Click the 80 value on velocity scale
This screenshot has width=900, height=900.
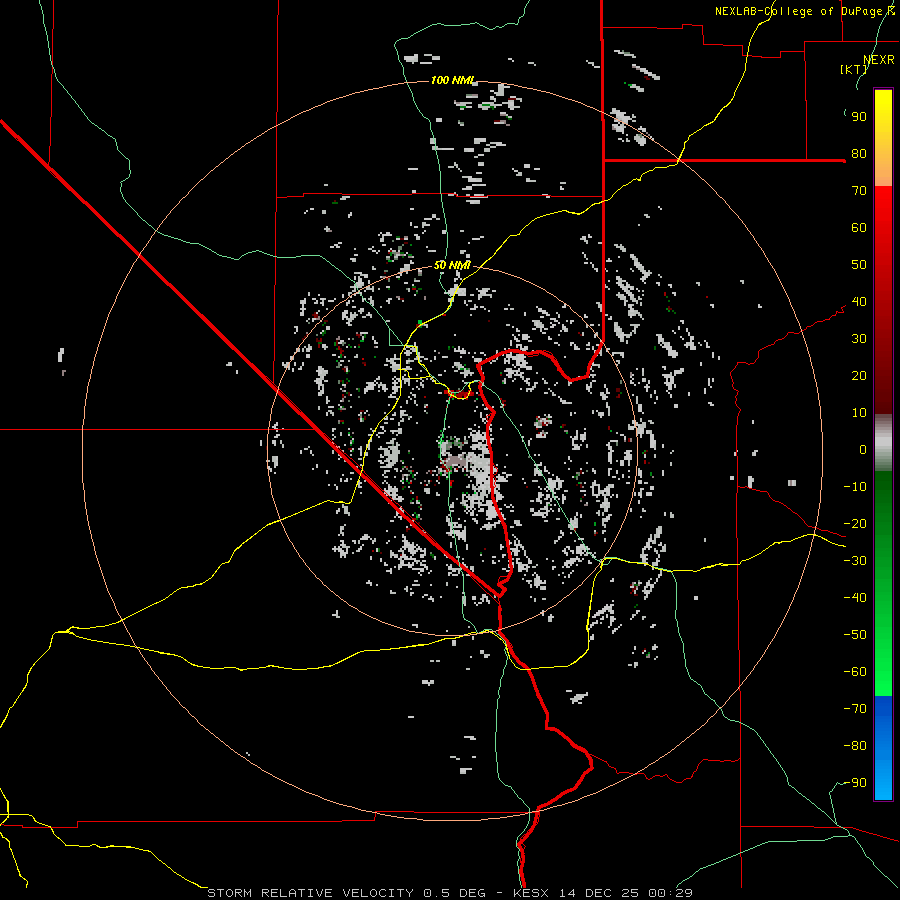tap(859, 154)
